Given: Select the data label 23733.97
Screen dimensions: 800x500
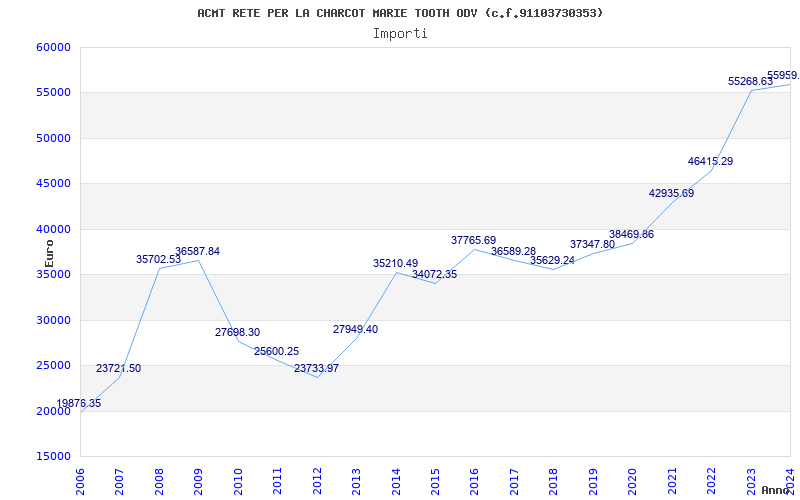Looking at the screenshot, I should [x=316, y=368].
